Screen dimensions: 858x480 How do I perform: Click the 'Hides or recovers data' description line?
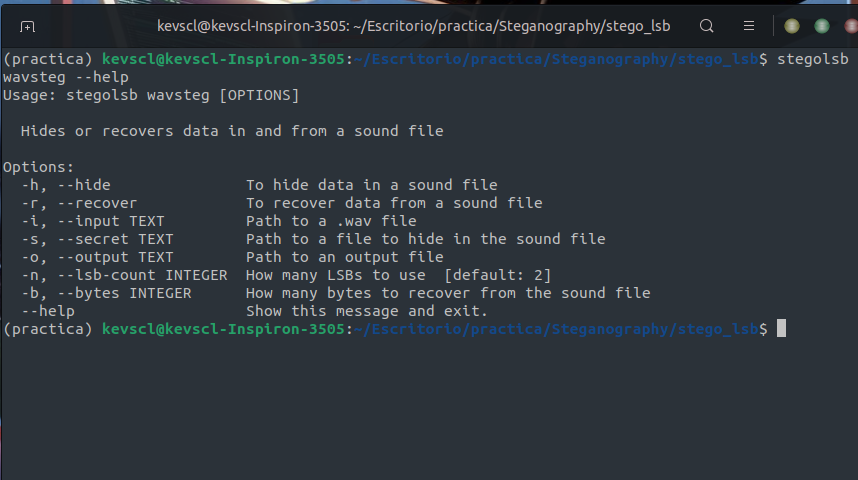[232, 131]
